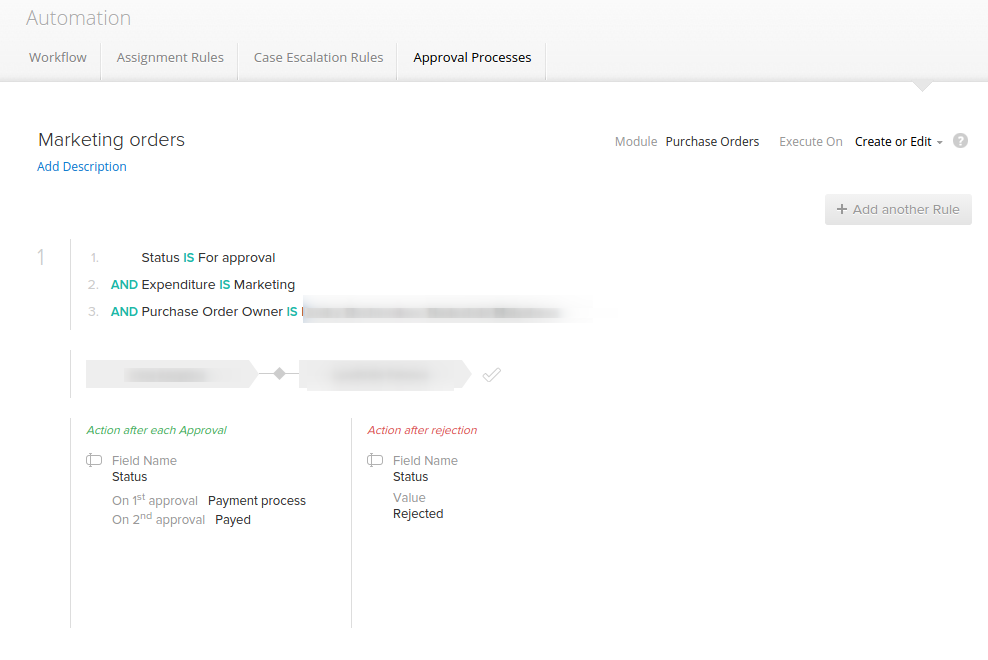Select the first blurred approver step
The image size is (988, 660).
[x=171, y=374]
